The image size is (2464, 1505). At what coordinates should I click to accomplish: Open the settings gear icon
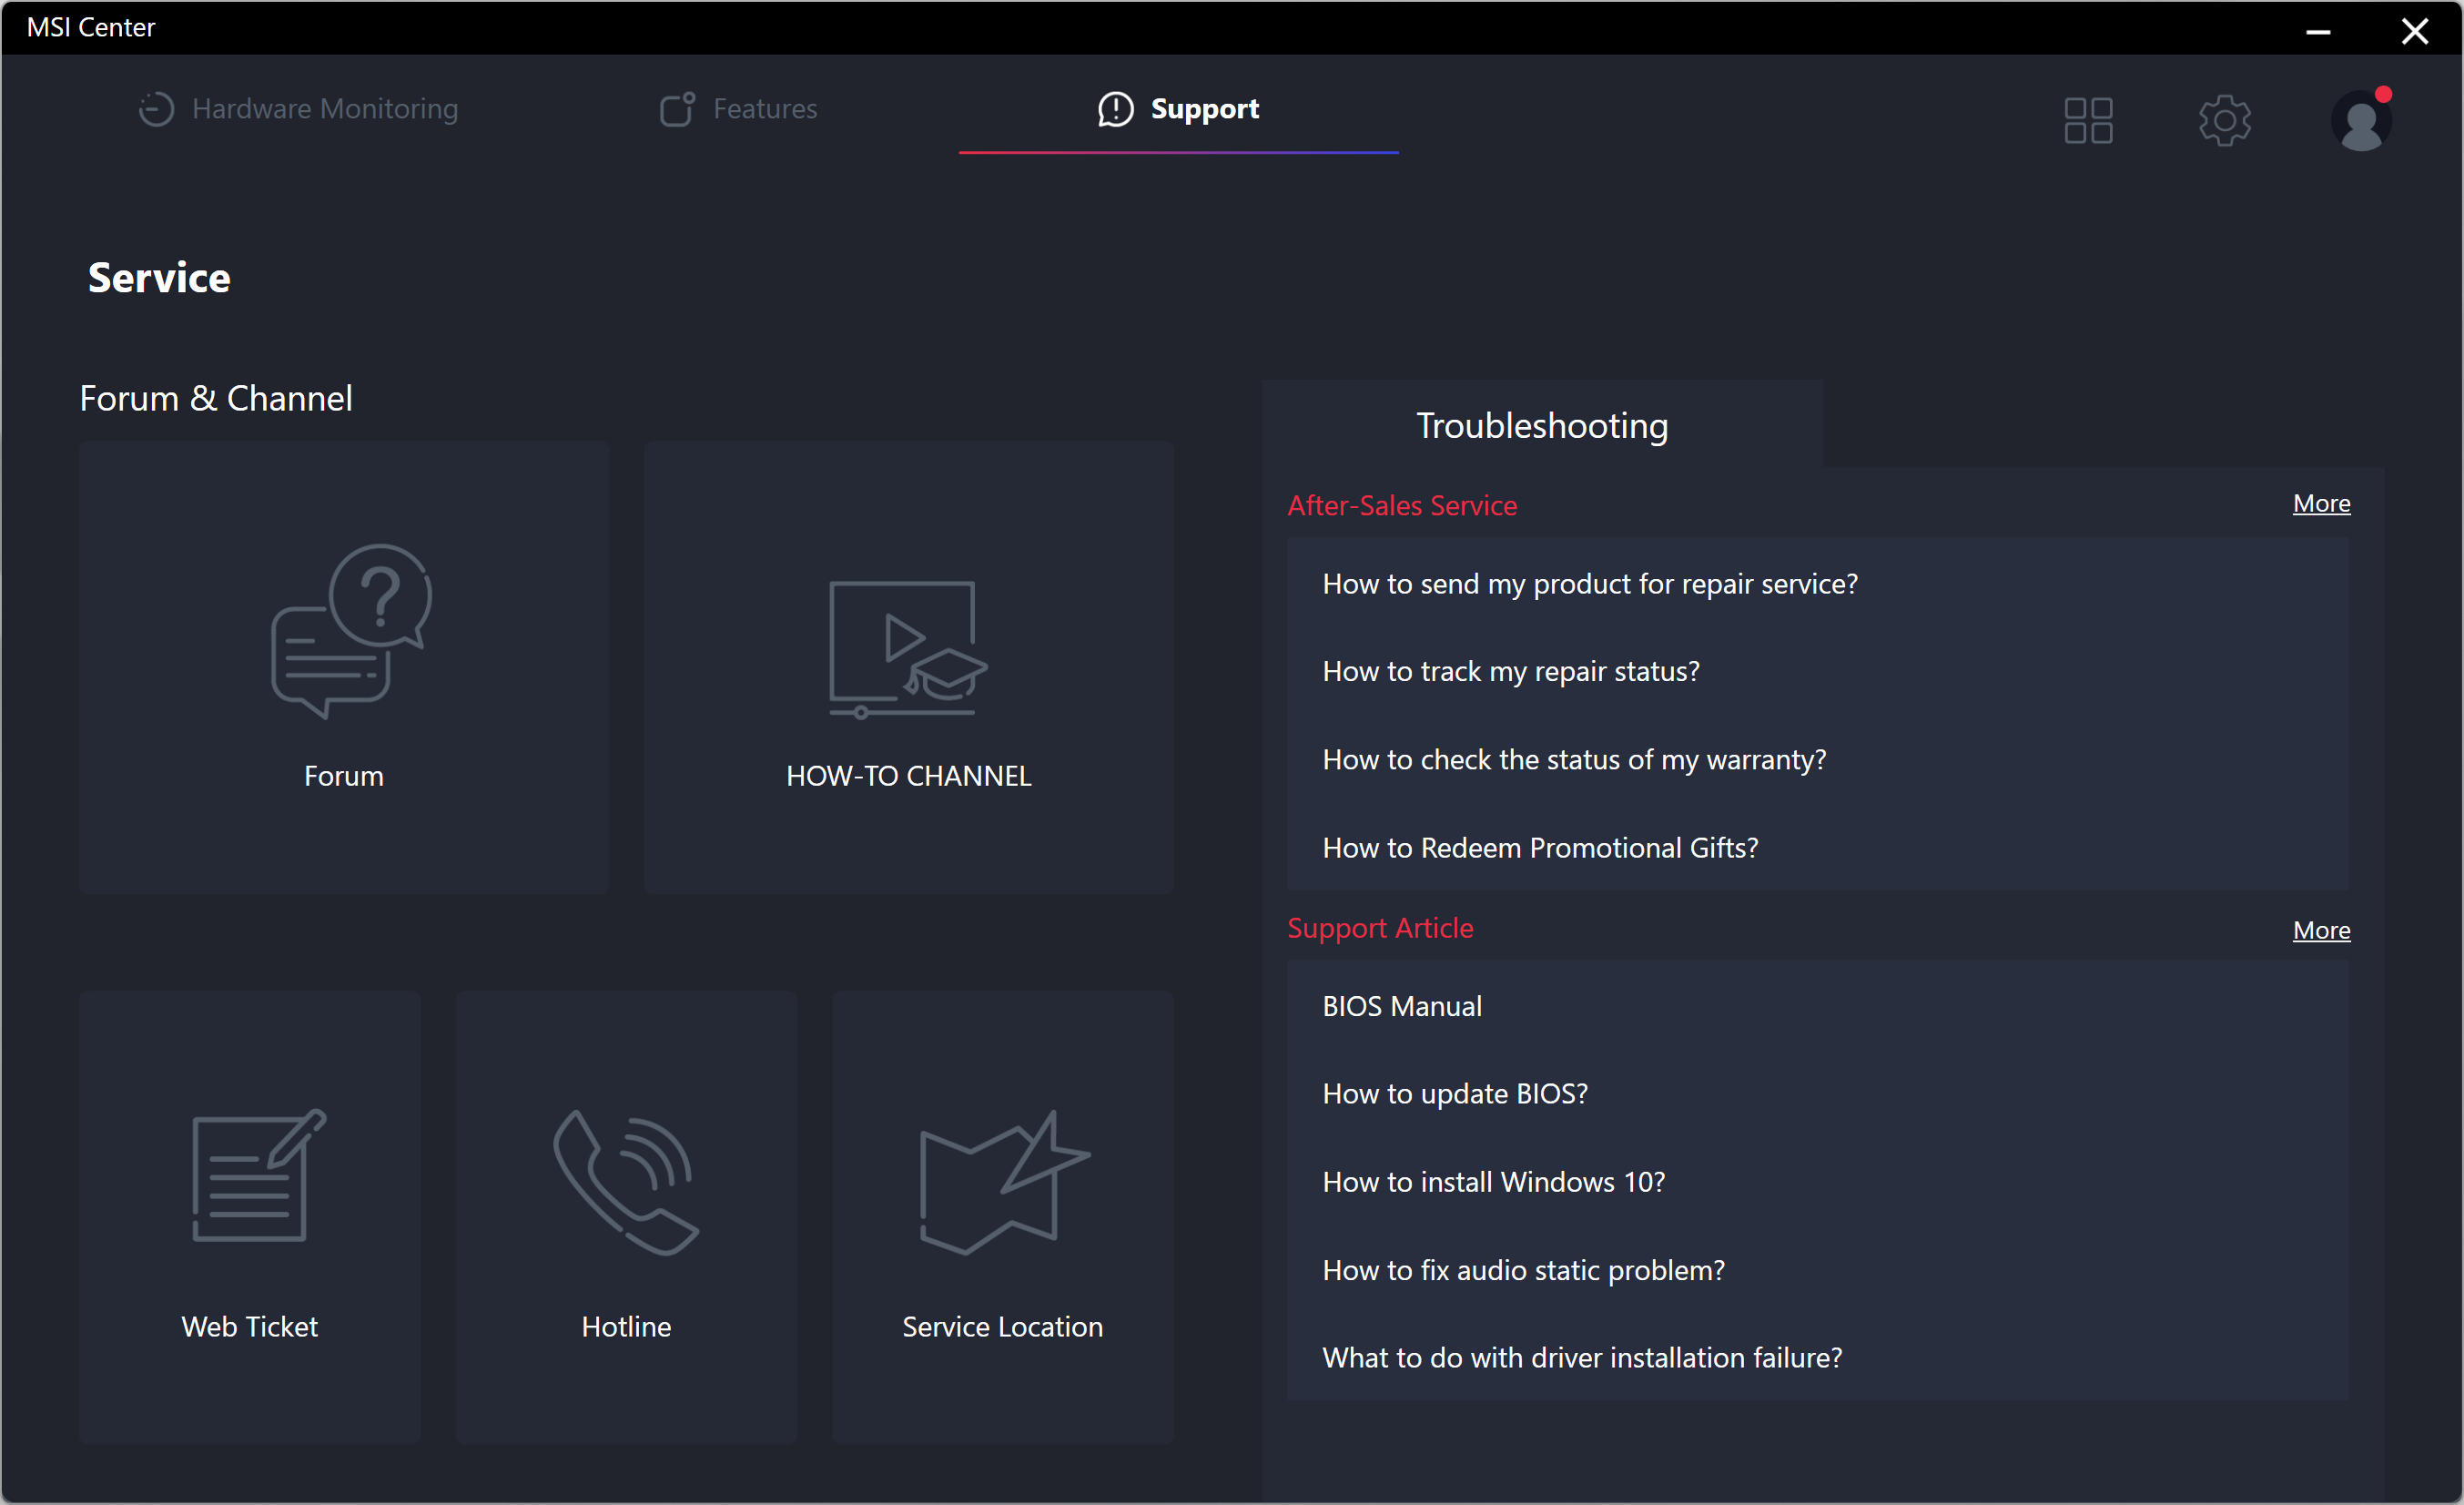pyautogui.click(x=2224, y=121)
